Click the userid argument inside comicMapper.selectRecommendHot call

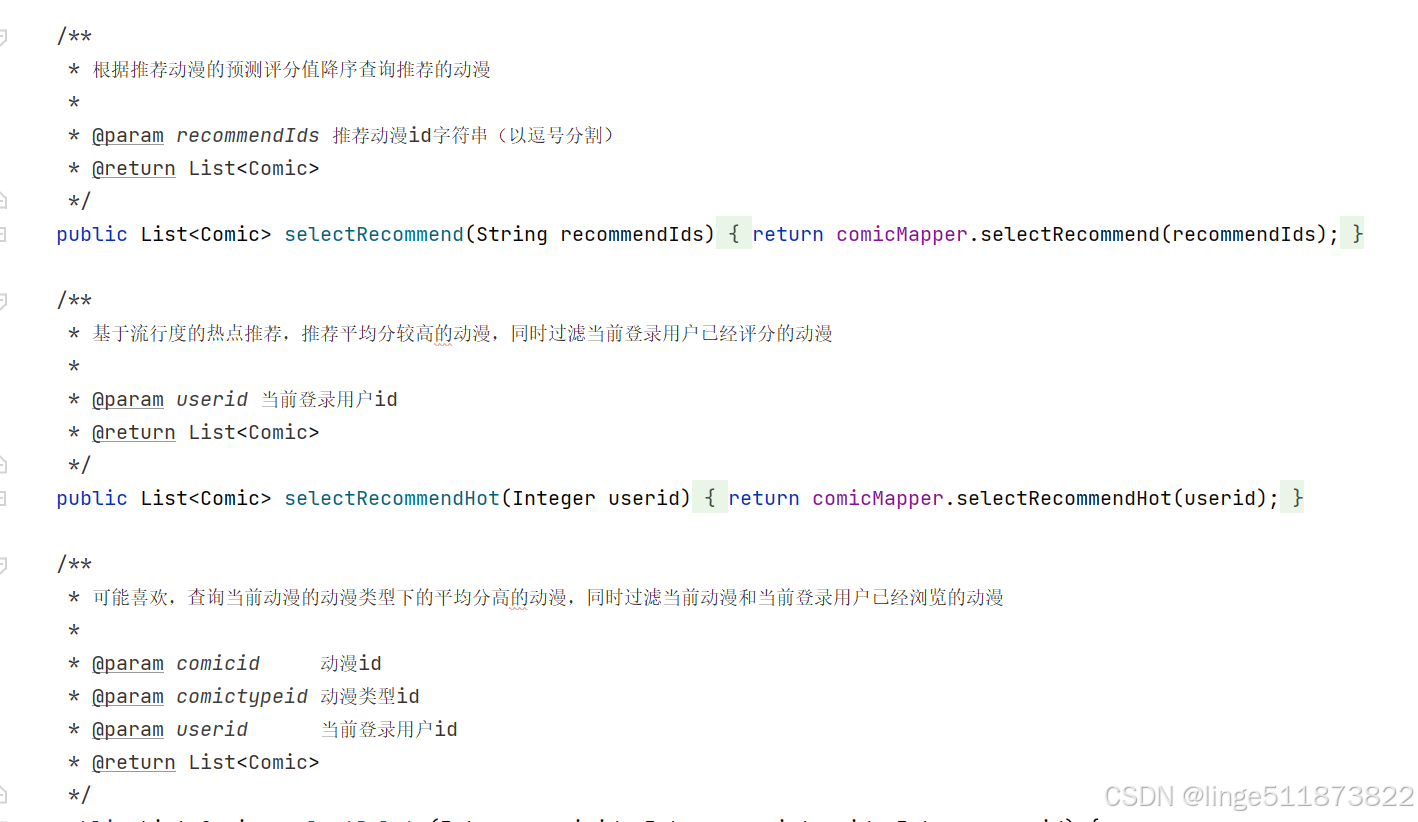[1219, 498]
